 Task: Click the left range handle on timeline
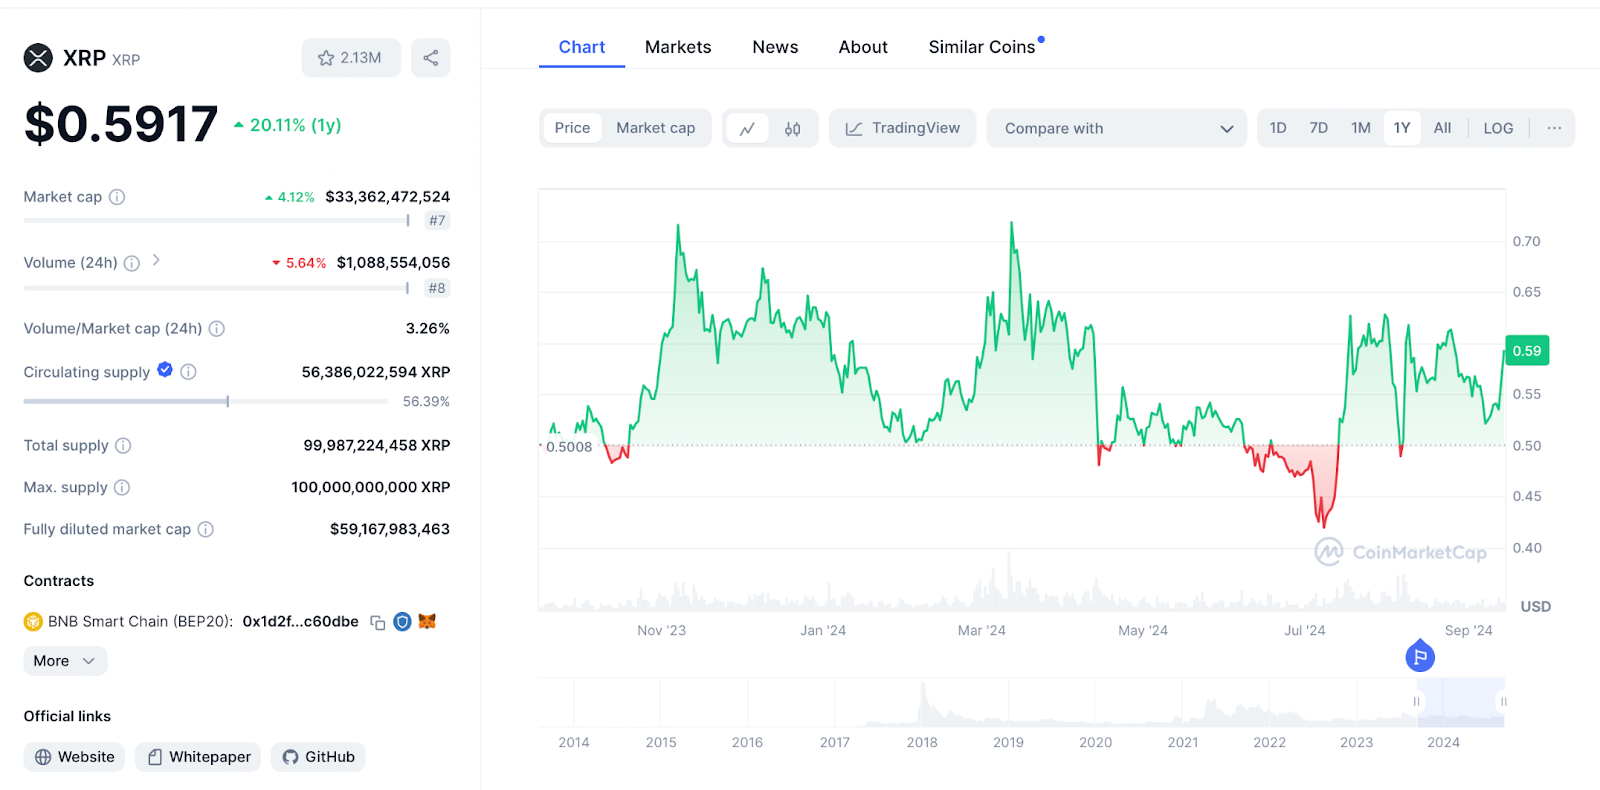pos(1416,702)
